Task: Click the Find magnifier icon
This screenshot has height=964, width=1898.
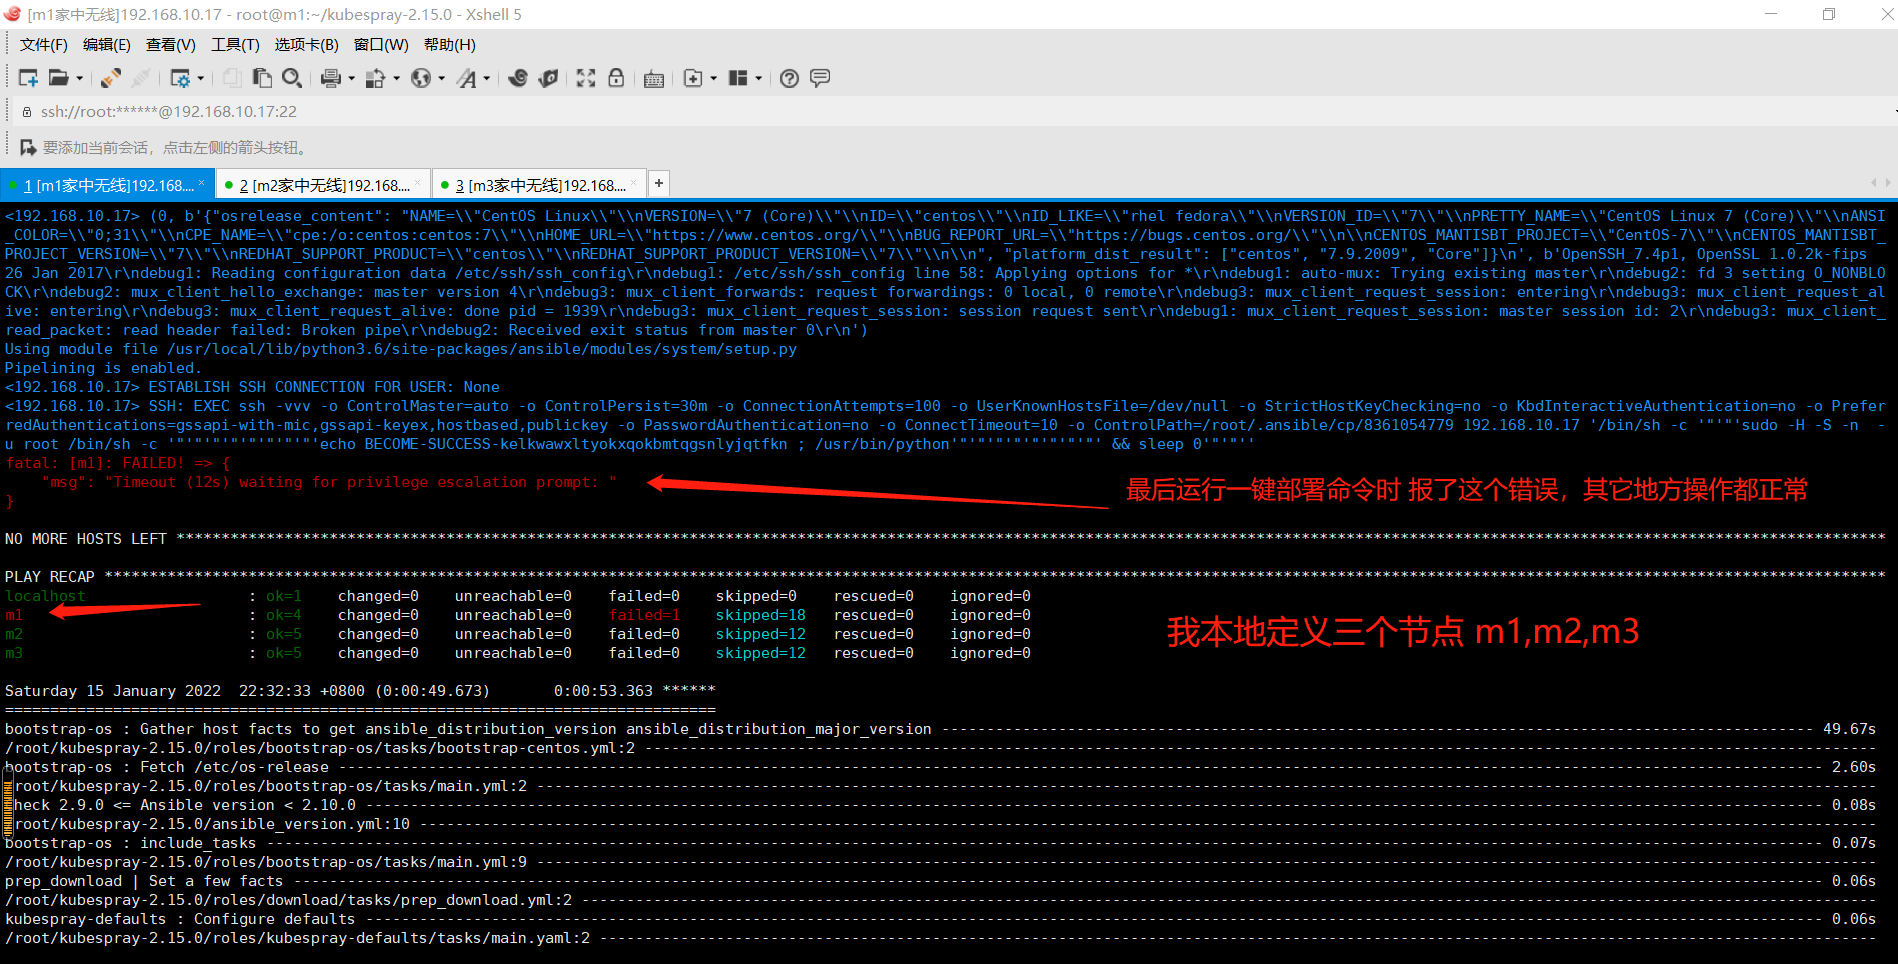Action: 292,78
